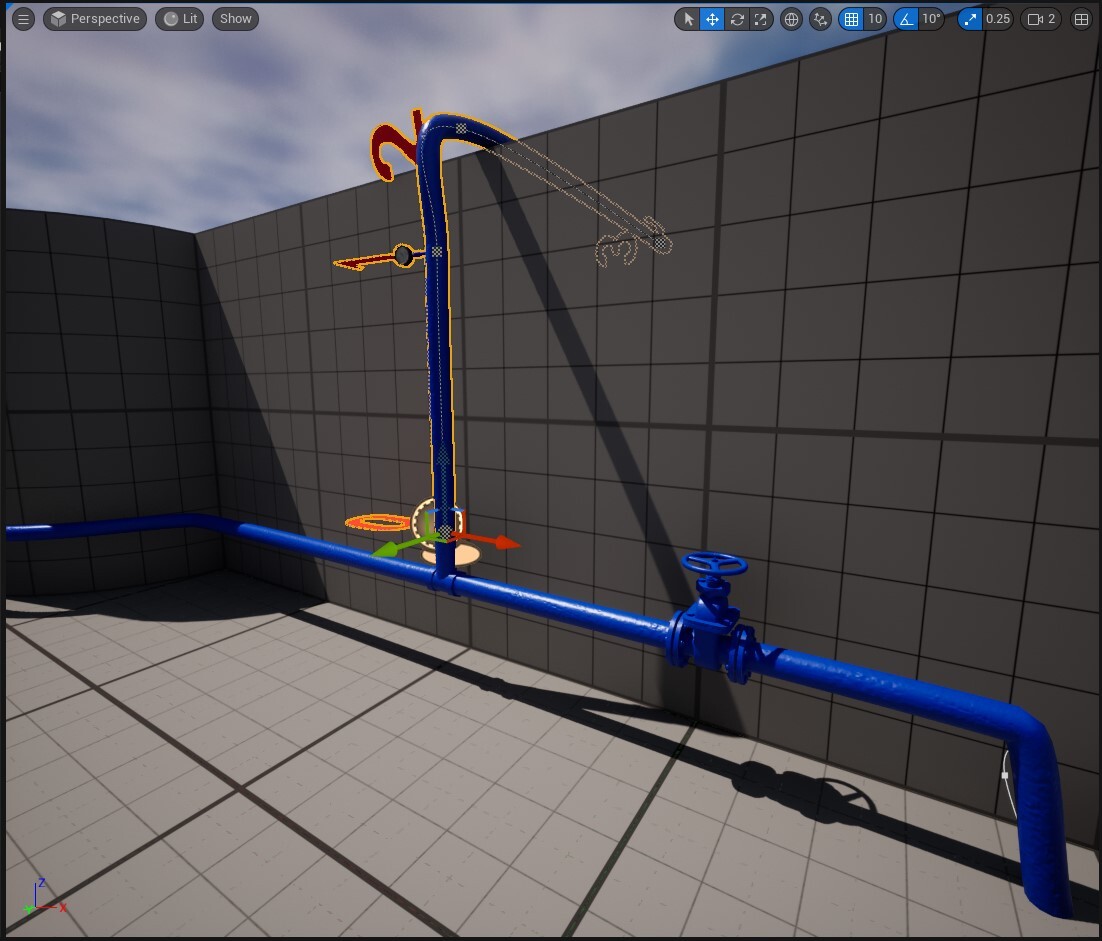The image size is (1102, 941).
Task: Toggle between world and local transform space
Action: [790, 18]
